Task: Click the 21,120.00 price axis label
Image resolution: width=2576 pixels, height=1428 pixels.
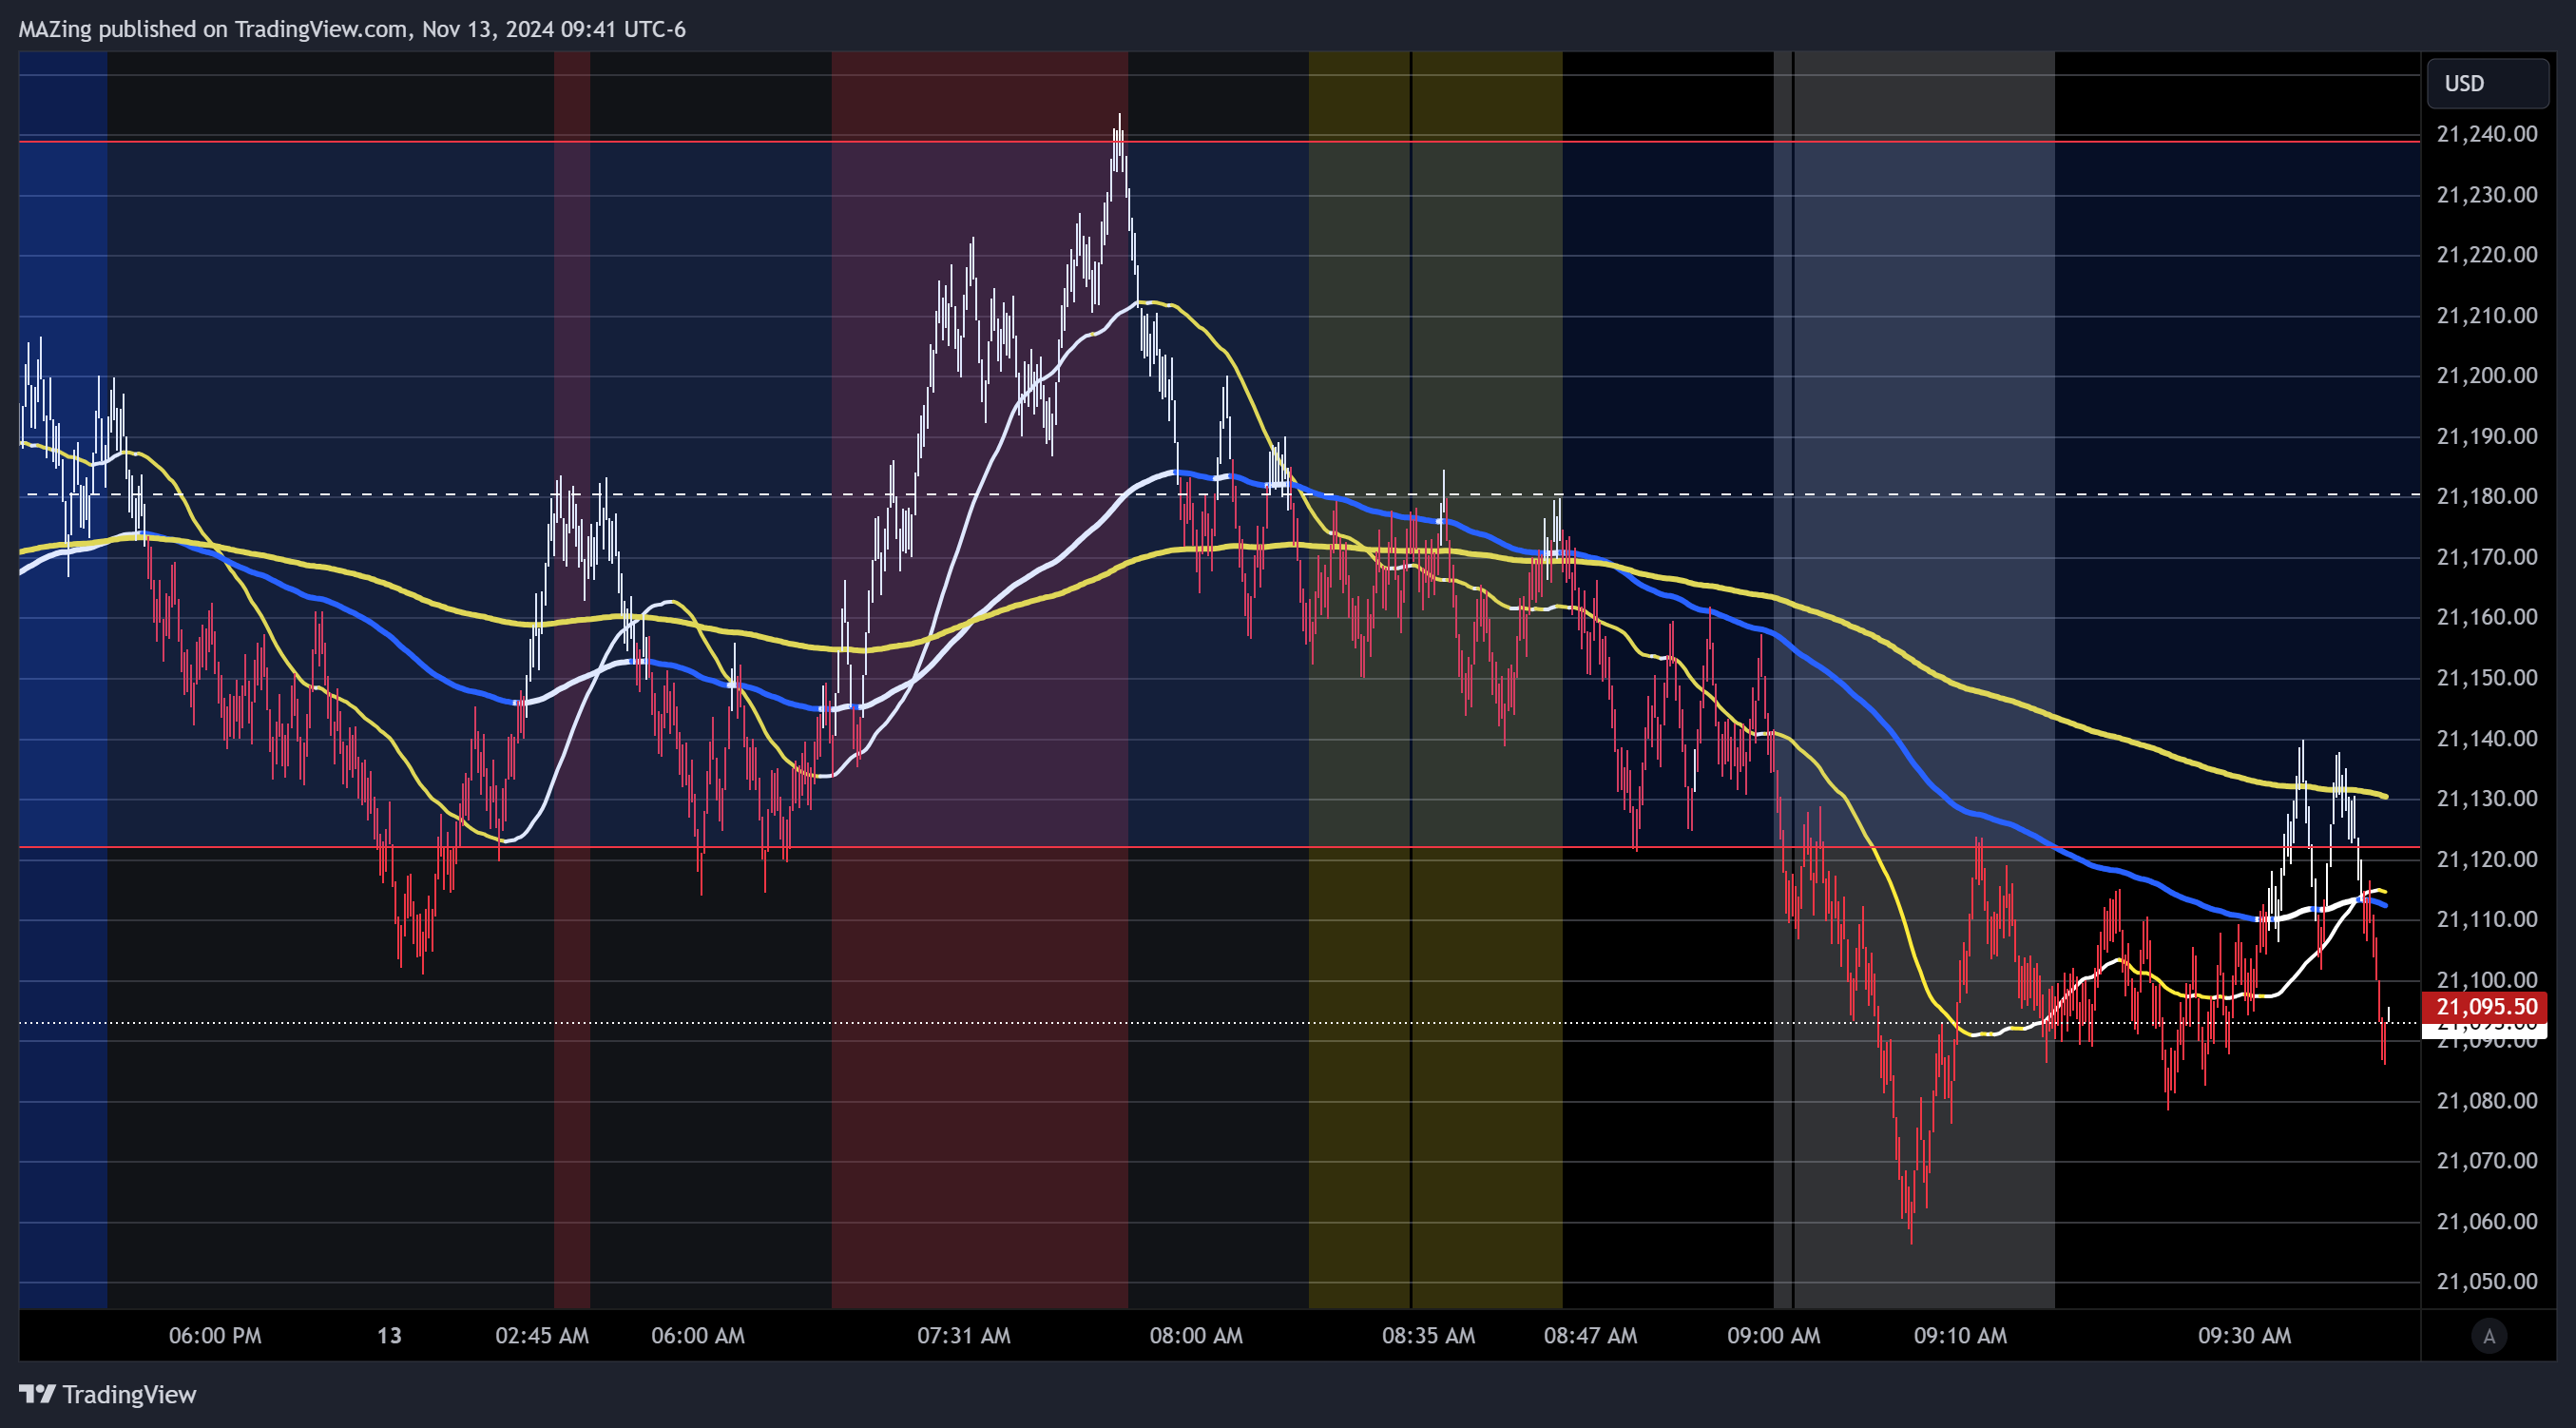Action: click(x=2486, y=859)
